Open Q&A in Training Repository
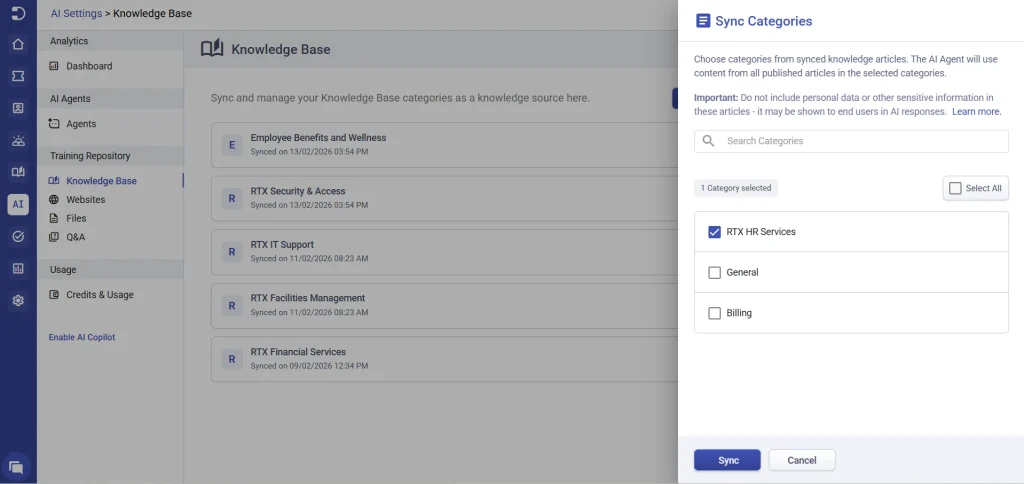 coord(75,237)
